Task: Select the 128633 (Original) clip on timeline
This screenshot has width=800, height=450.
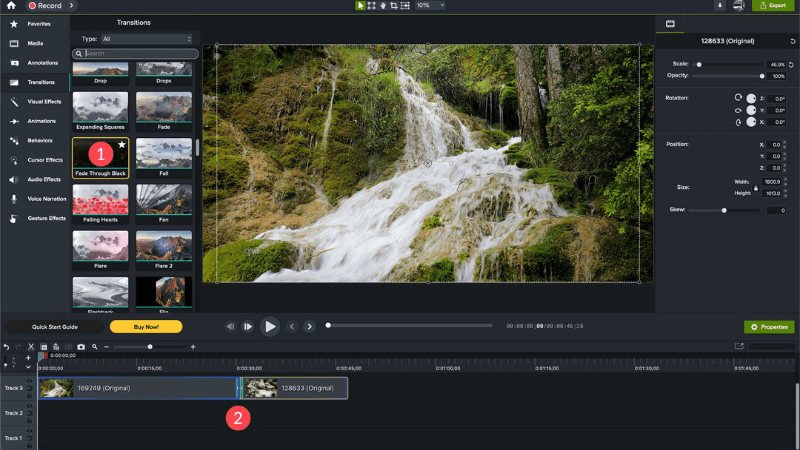Action: pos(294,388)
